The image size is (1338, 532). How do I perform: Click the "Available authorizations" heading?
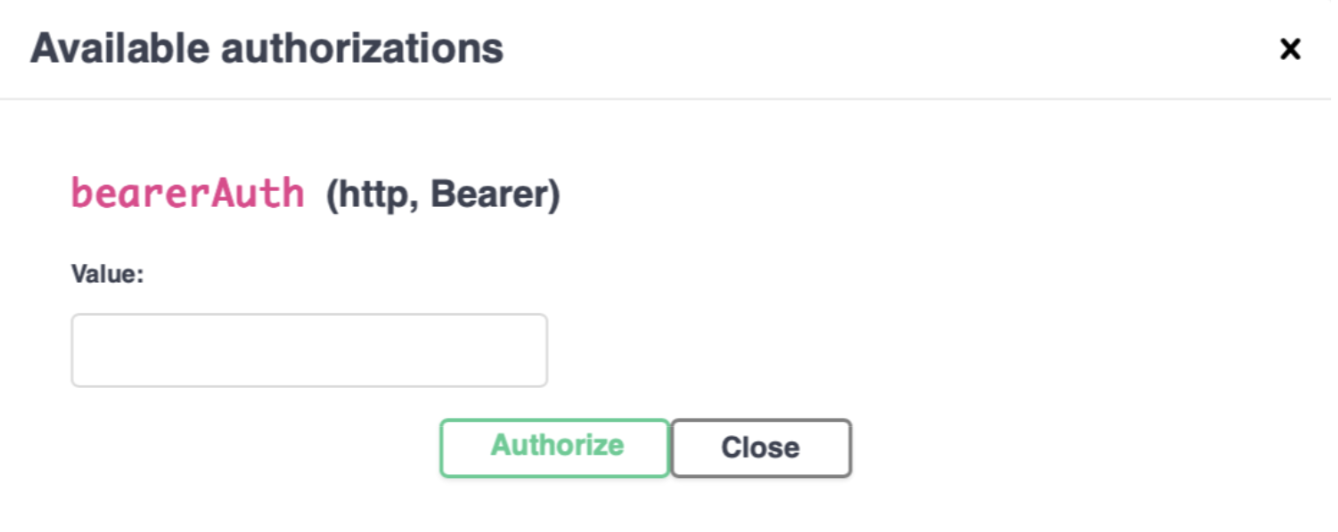coord(267,48)
